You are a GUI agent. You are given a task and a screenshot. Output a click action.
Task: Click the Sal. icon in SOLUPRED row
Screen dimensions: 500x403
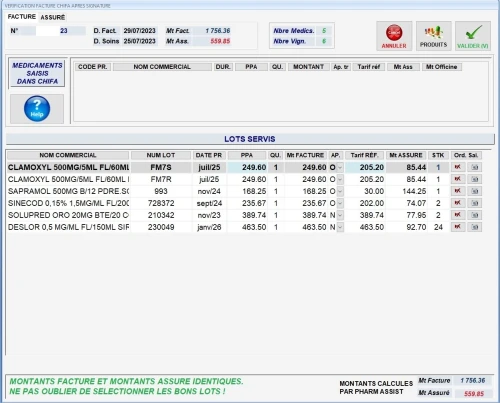pos(475,215)
